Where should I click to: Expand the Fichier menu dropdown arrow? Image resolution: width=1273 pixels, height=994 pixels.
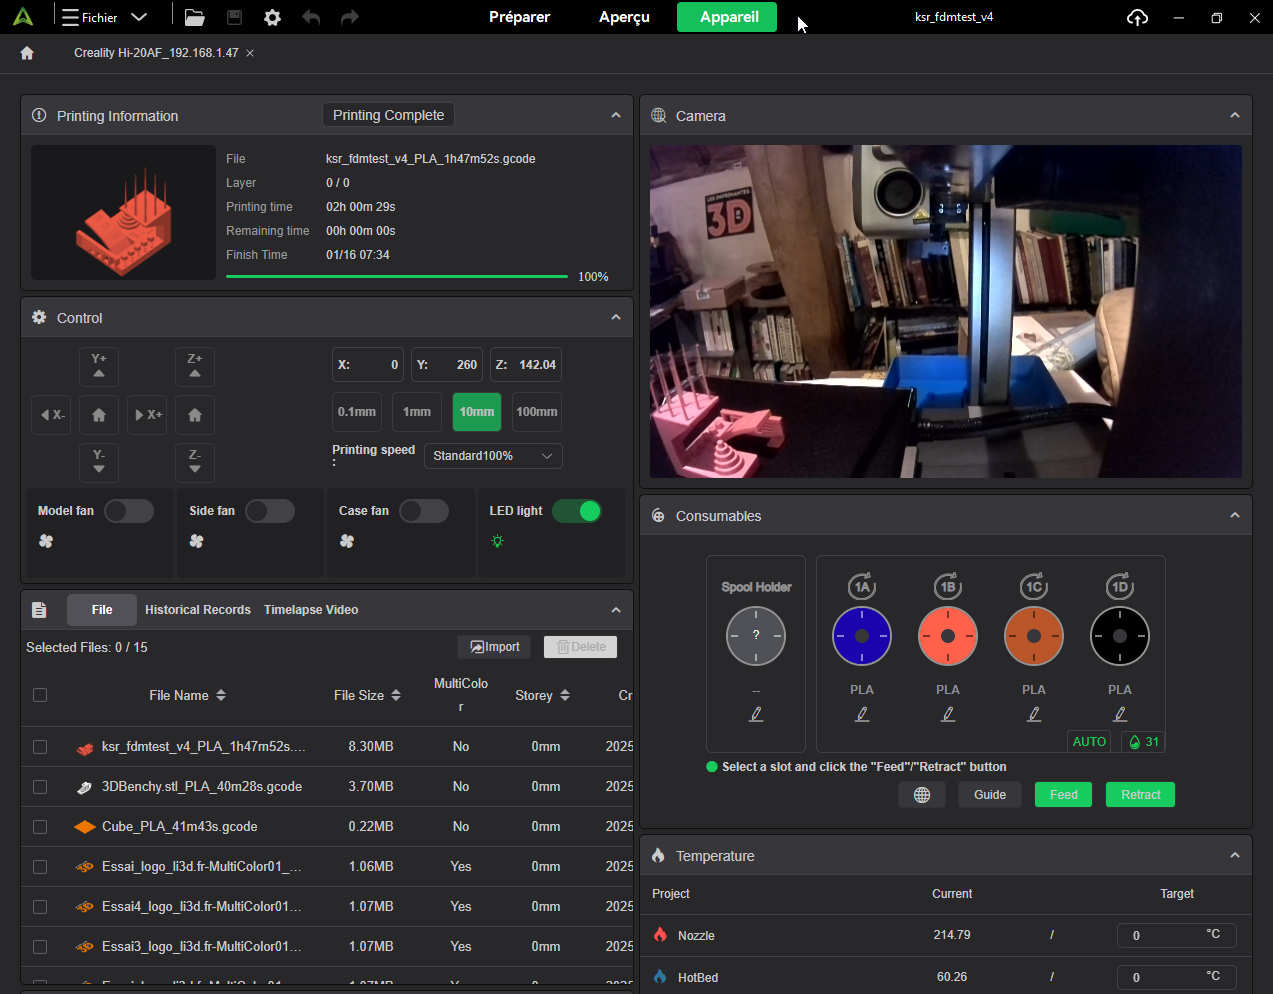tap(139, 17)
